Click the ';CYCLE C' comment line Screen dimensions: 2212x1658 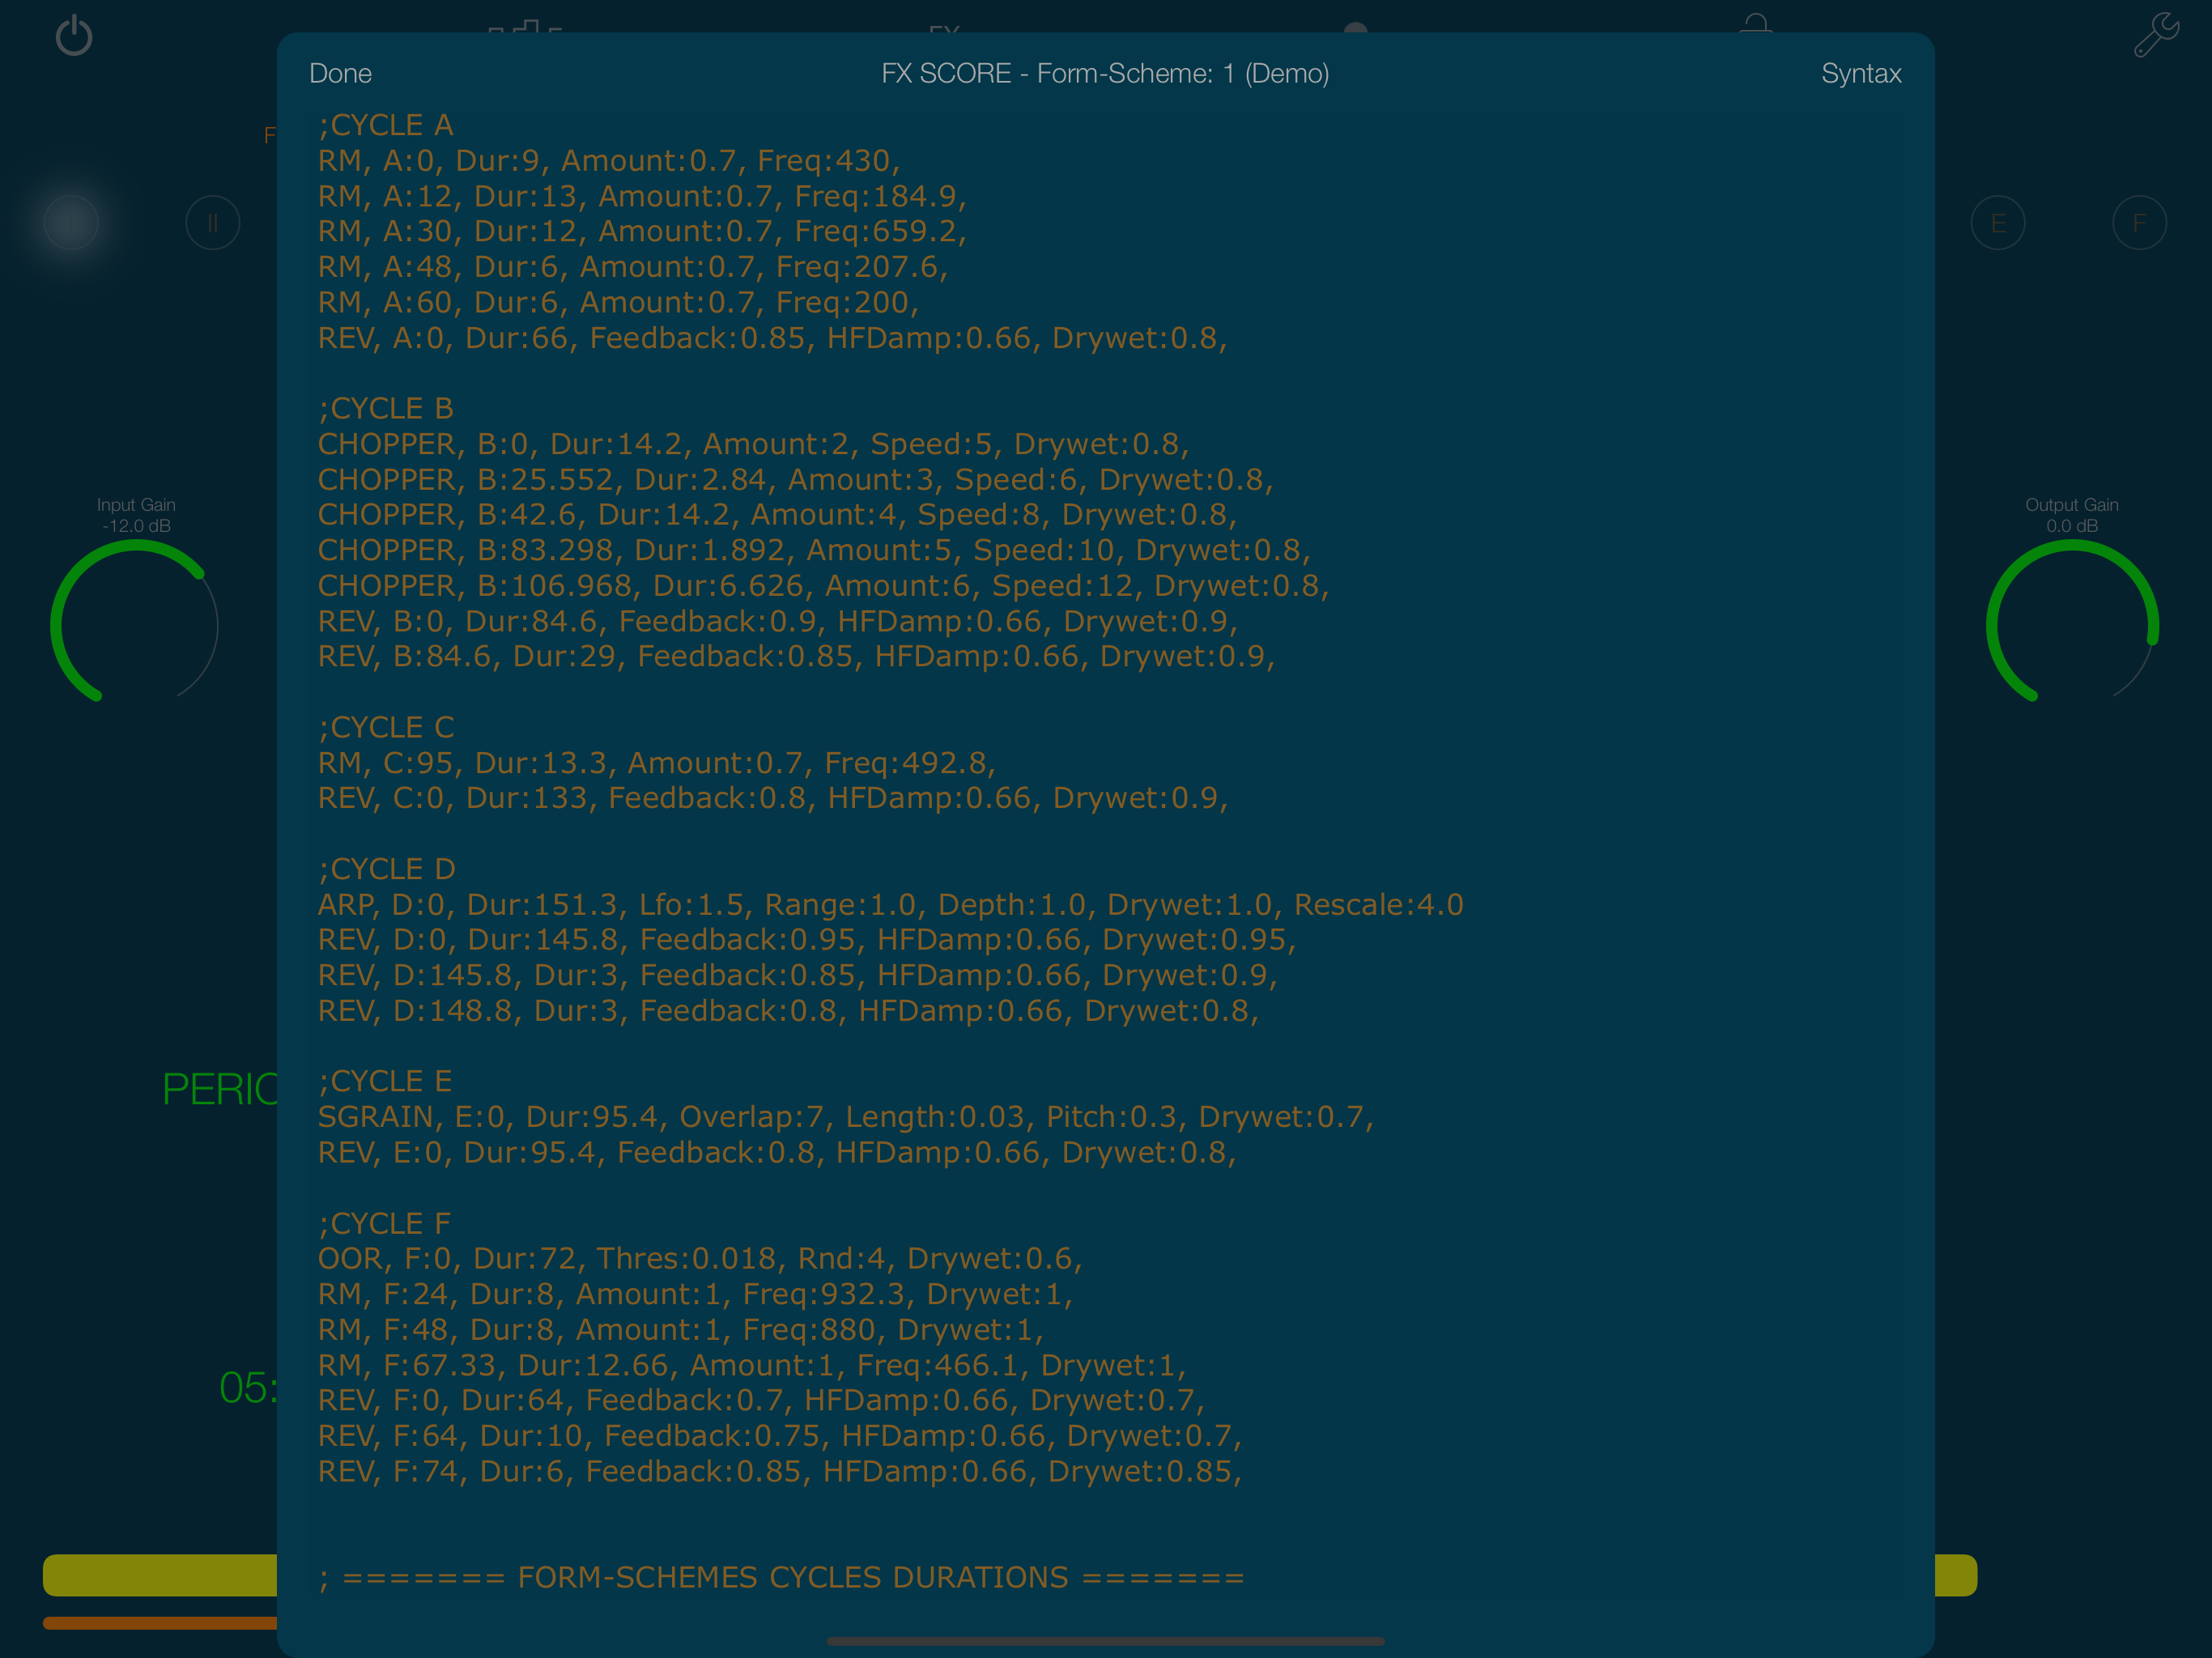386,727
